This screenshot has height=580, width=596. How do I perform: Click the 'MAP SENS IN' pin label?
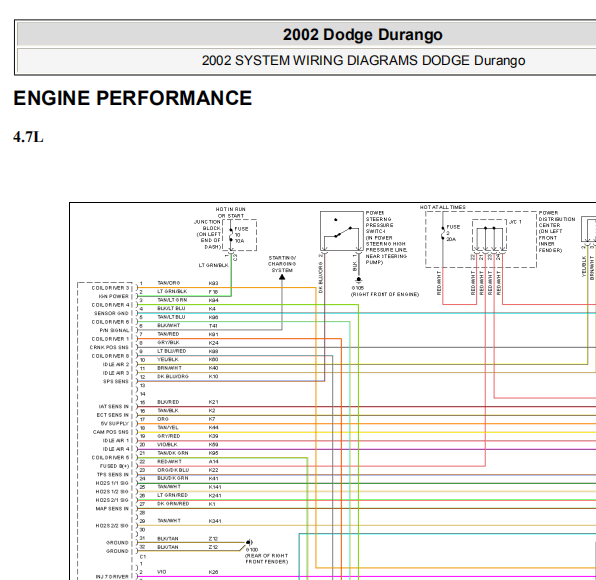pyautogui.click(x=112, y=509)
